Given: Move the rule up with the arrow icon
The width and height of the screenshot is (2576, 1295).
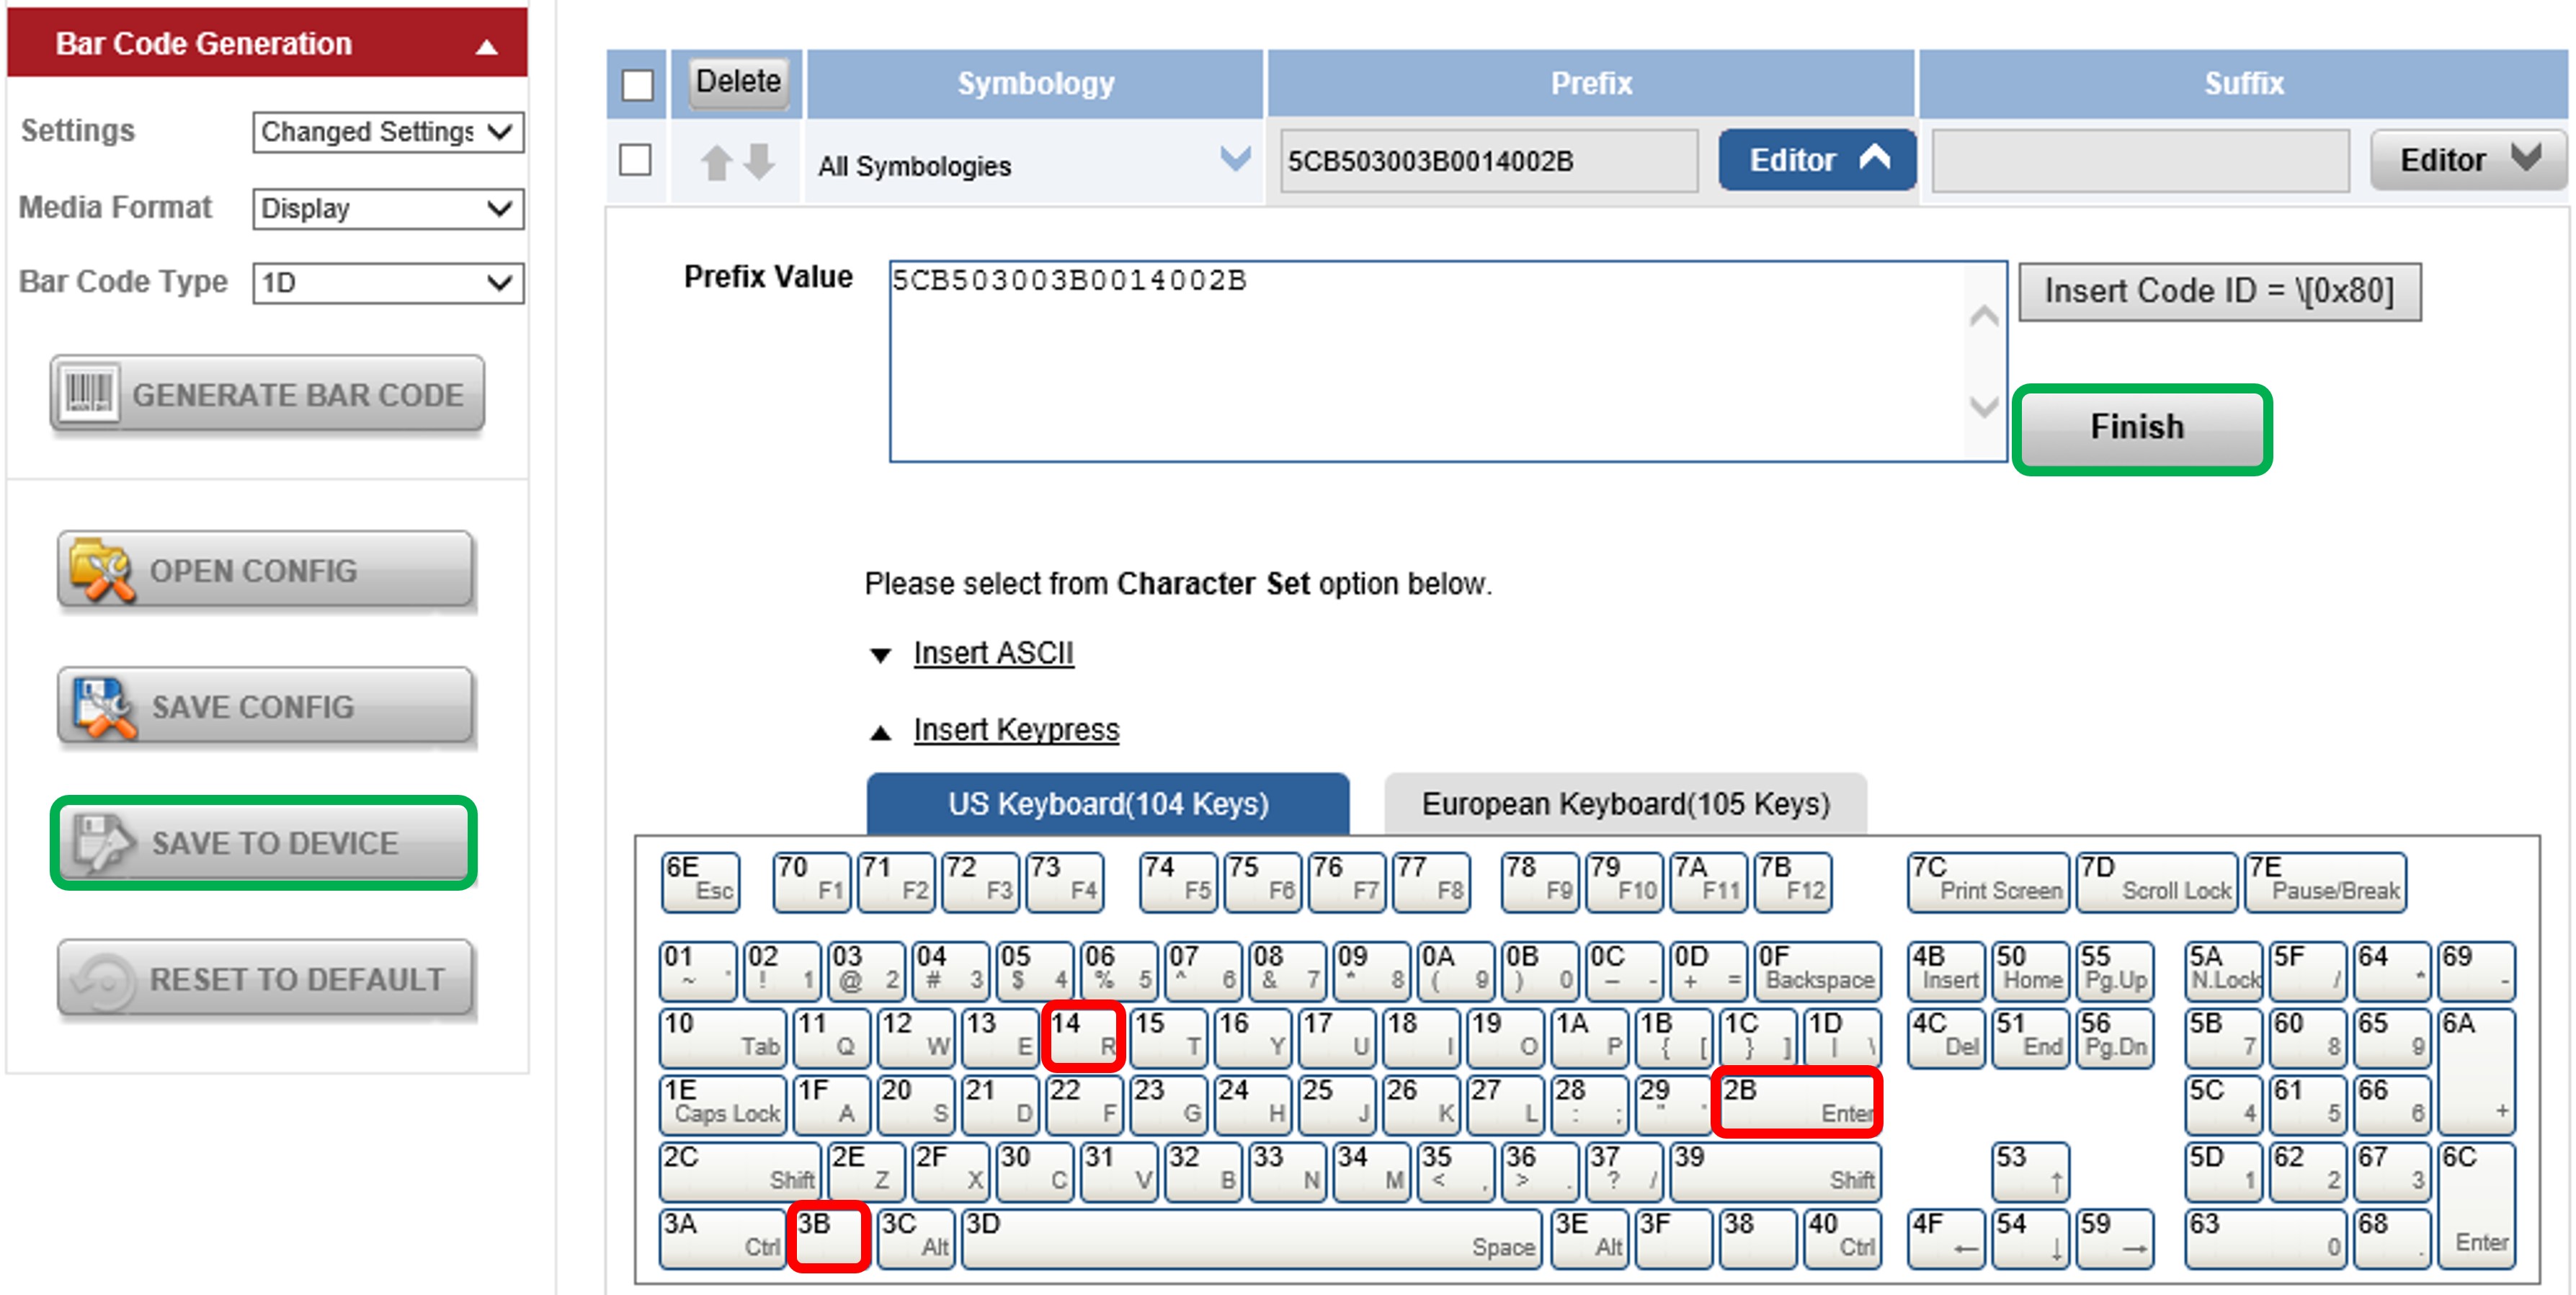Looking at the screenshot, I should 716,163.
